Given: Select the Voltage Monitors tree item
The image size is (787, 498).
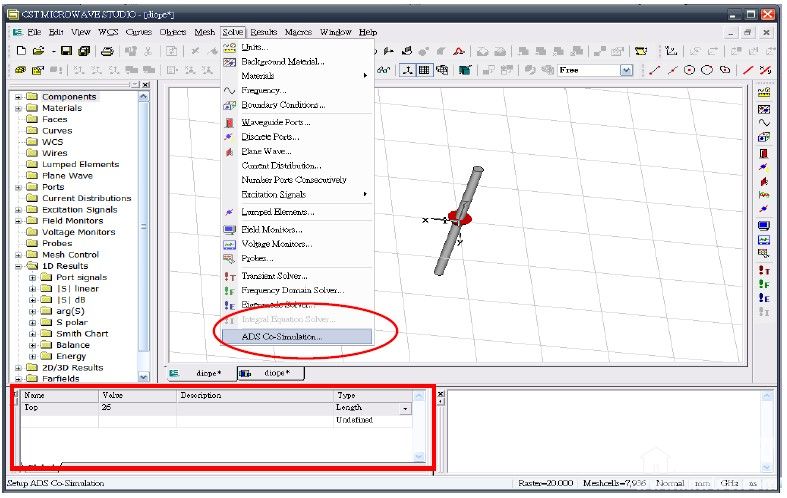Looking at the screenshot, I should (79, 232).
